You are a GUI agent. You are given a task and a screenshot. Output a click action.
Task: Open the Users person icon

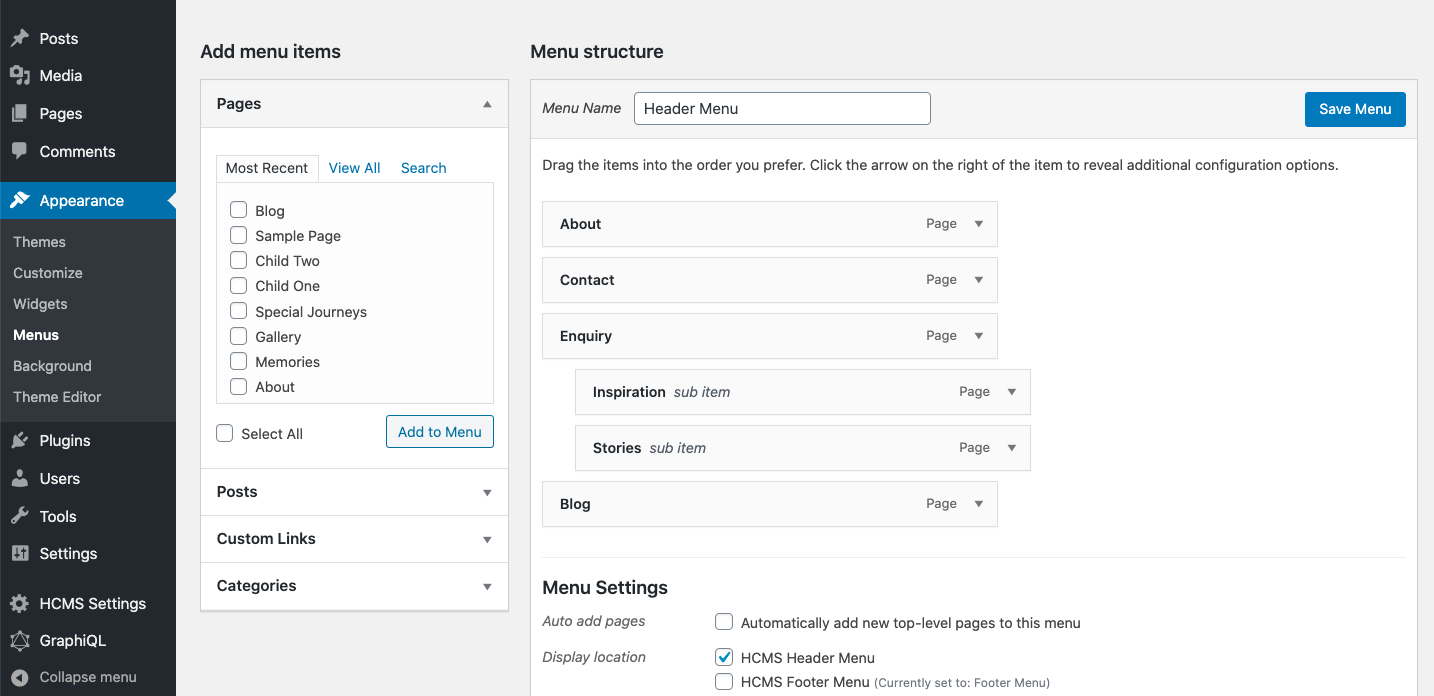pos(19,479)
